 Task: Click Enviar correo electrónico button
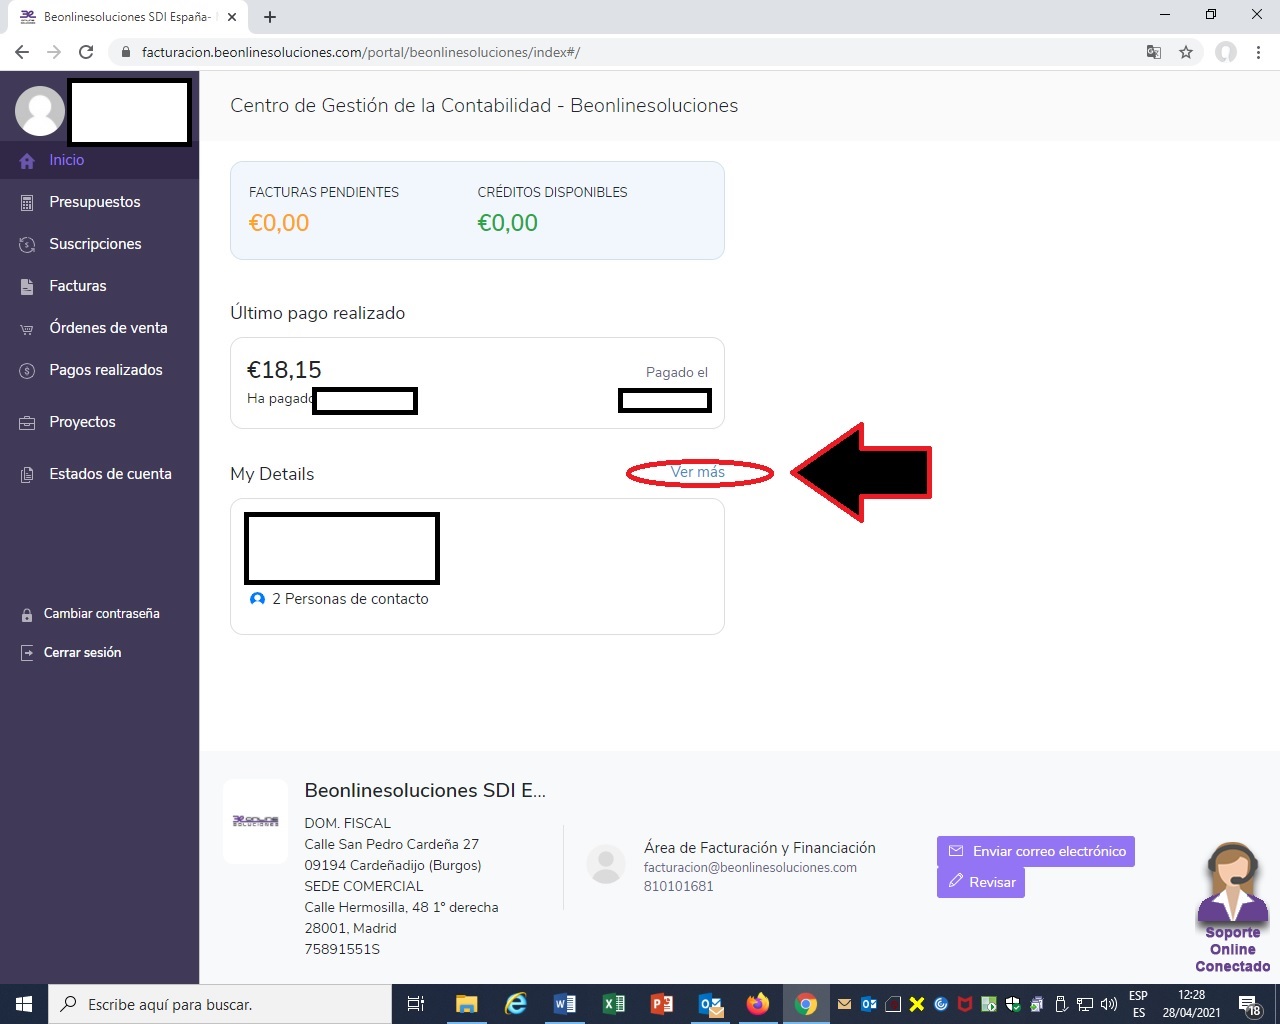pos(1036,851)
